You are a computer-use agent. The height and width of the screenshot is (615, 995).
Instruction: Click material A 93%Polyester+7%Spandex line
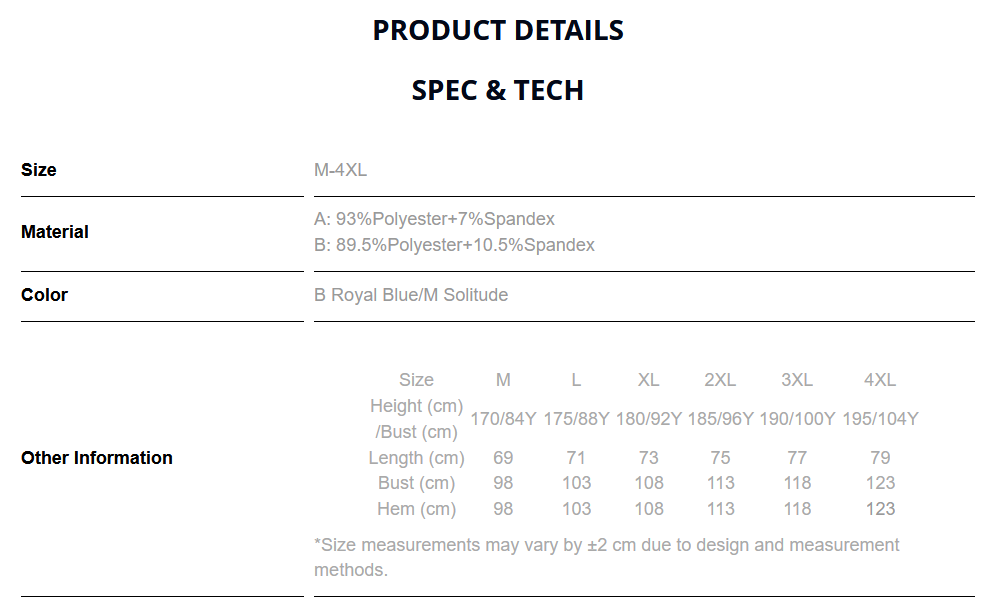pos(434,219)
